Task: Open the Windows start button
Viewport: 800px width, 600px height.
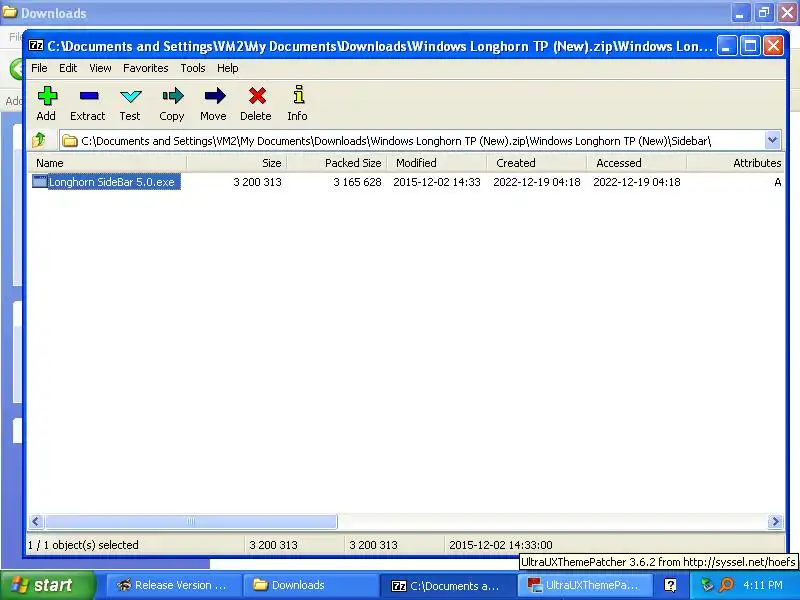Action: coord(47,585)
